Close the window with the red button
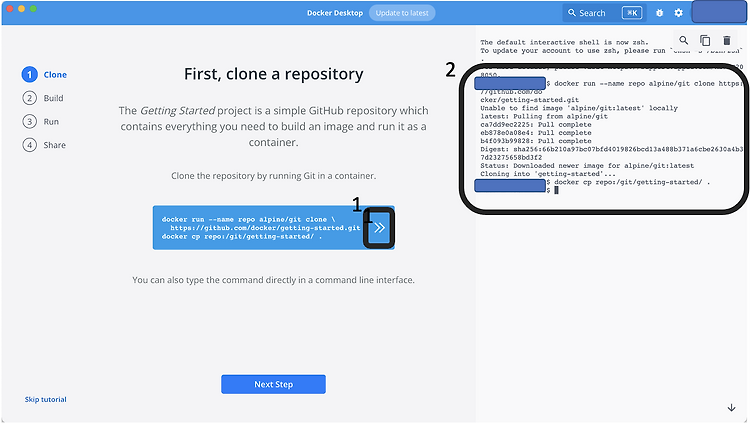 (10, 9)
